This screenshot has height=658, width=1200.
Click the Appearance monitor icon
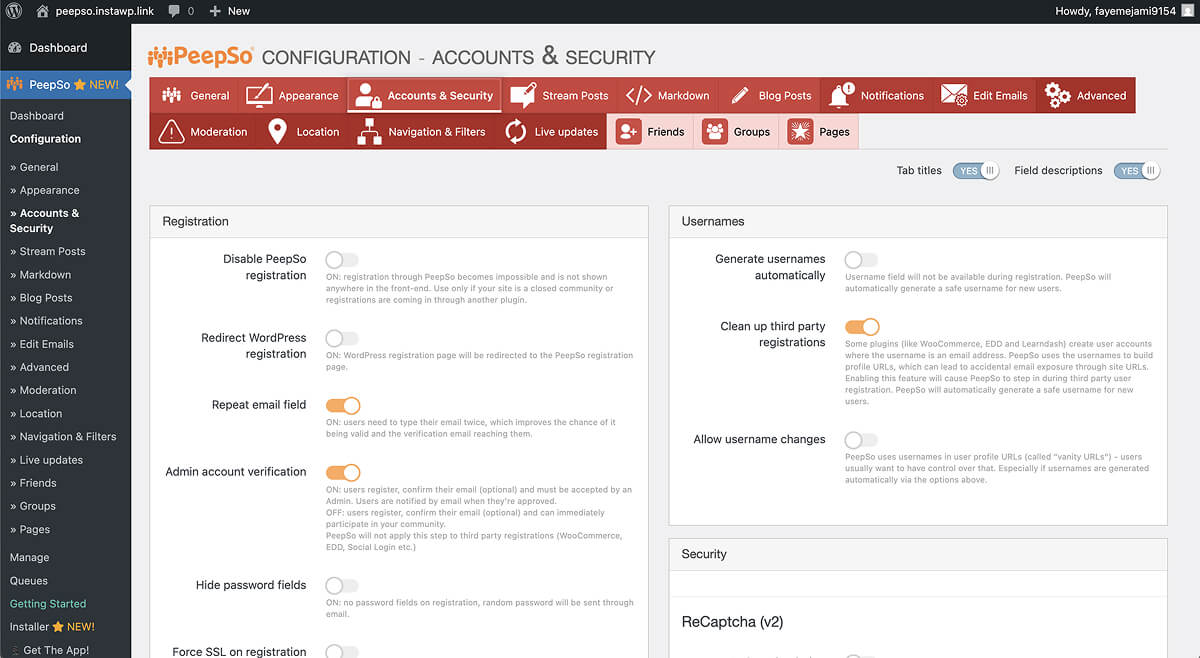[259, 95]
